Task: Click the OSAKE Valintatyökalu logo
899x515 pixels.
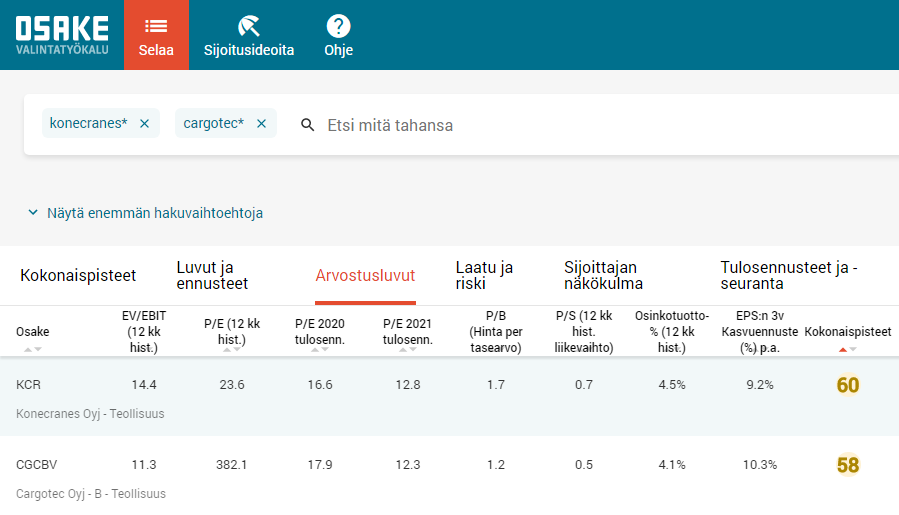Action: pos(62,36)
